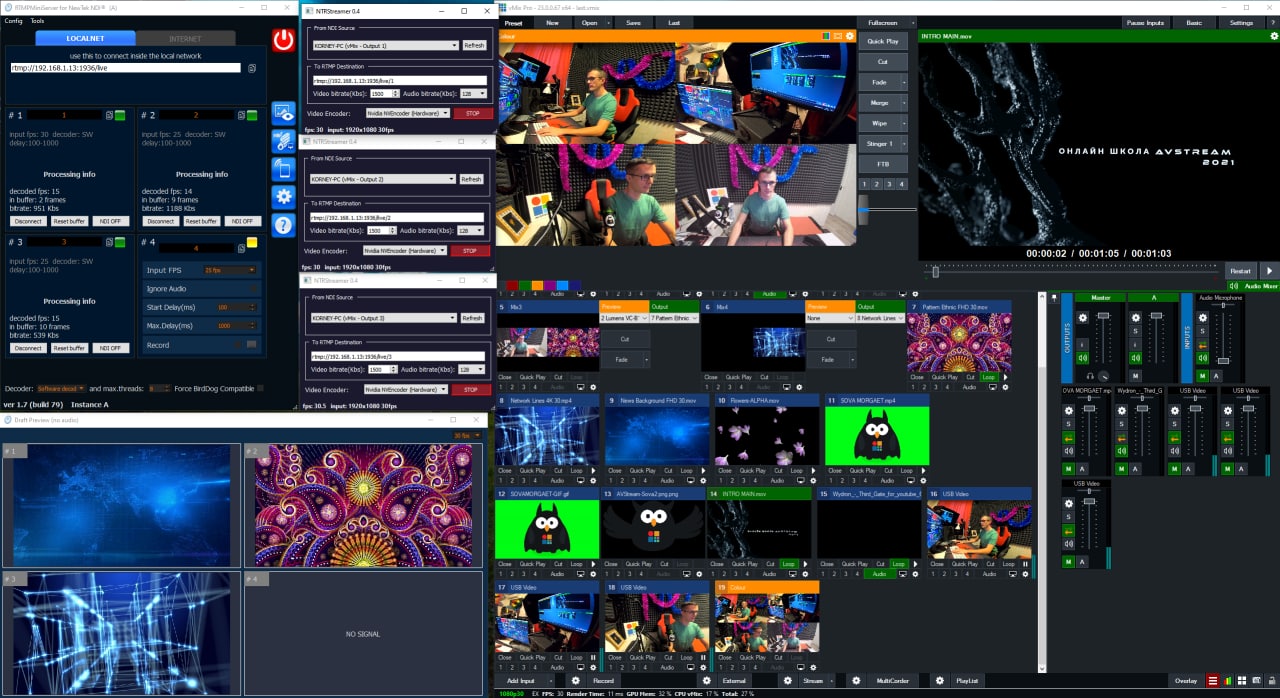This screenshot has width=1280, height=698.
Task: Click Reset buffer for input #1
Action: point(68,221)
